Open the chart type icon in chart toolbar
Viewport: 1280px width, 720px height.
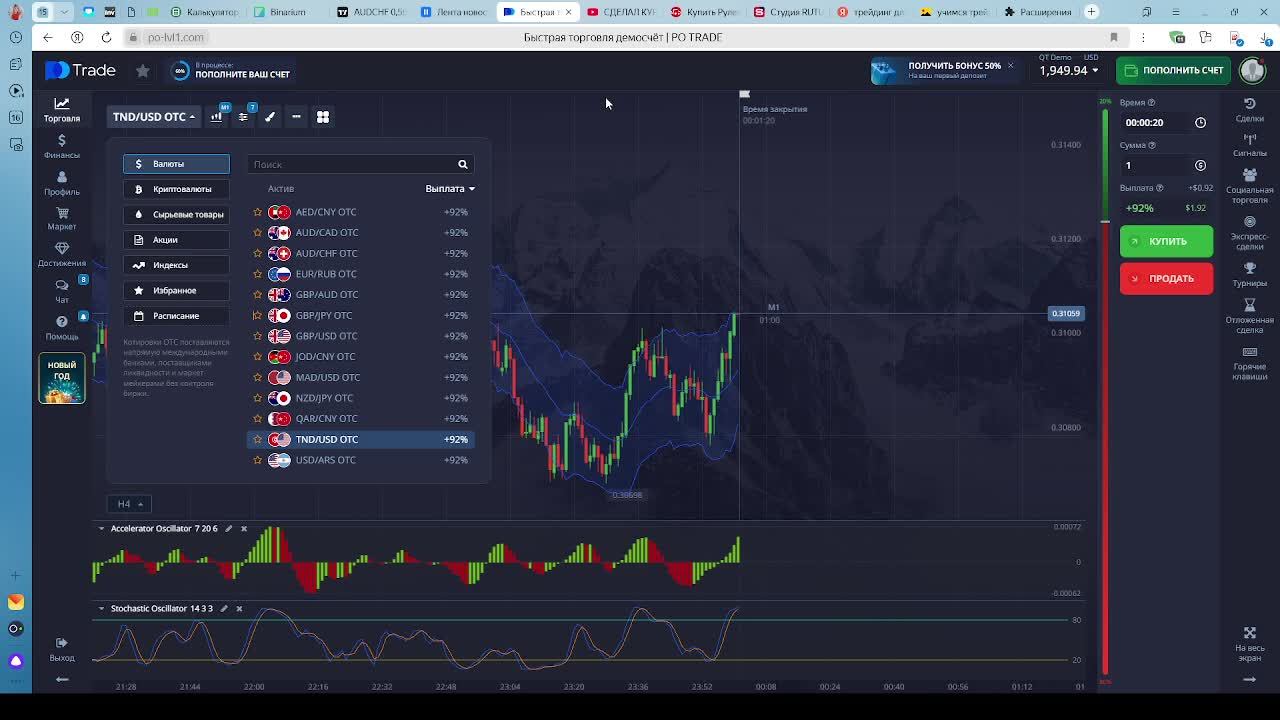(216, 117)
